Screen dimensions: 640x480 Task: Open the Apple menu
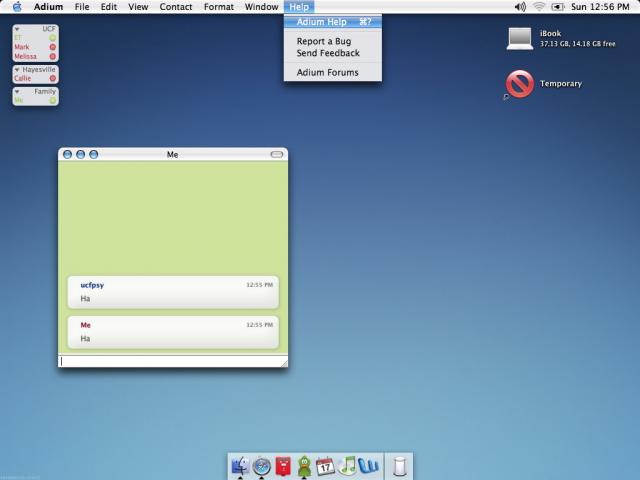click(17, 7)
